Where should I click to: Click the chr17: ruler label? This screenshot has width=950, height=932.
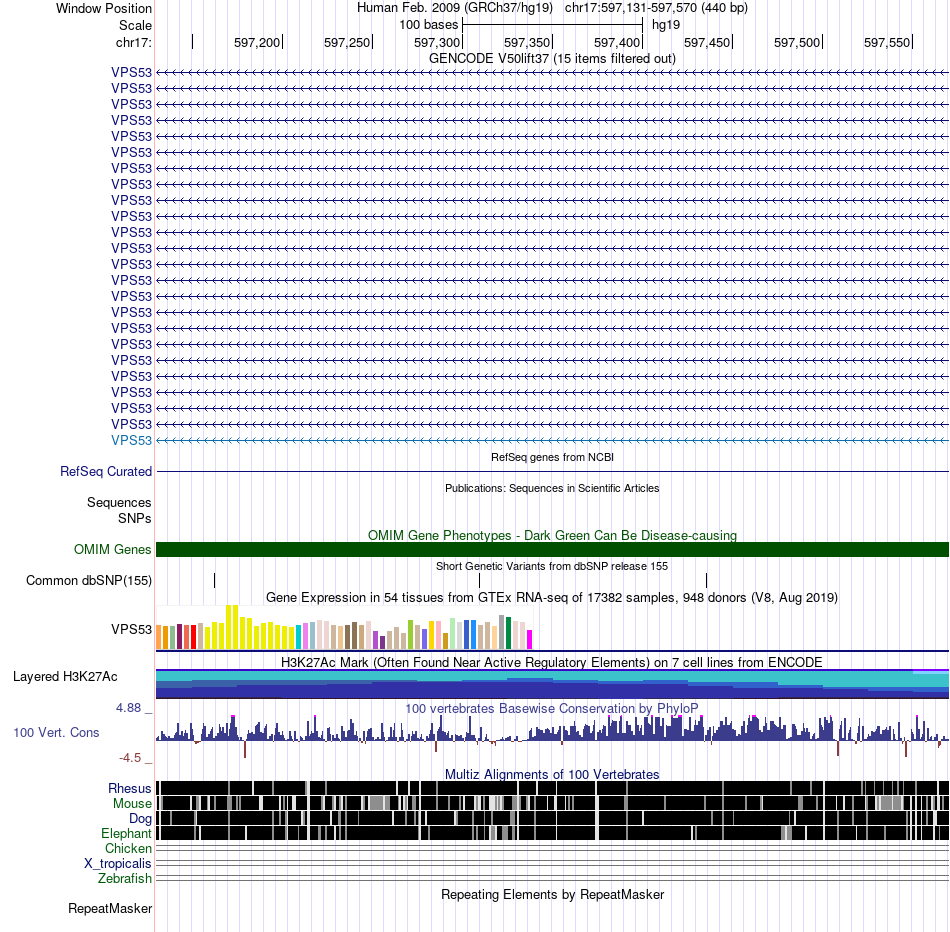tap(133, 42)
